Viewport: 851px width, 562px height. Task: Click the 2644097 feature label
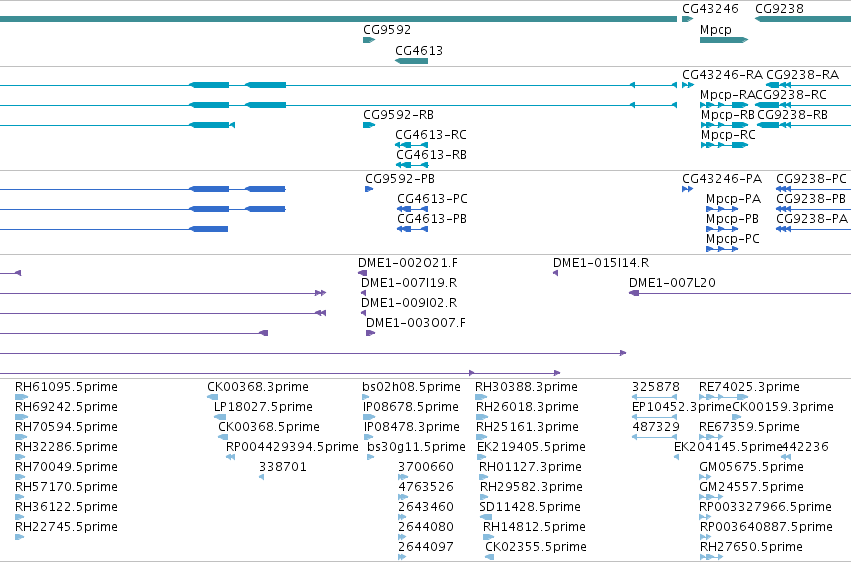pos(426,547)
